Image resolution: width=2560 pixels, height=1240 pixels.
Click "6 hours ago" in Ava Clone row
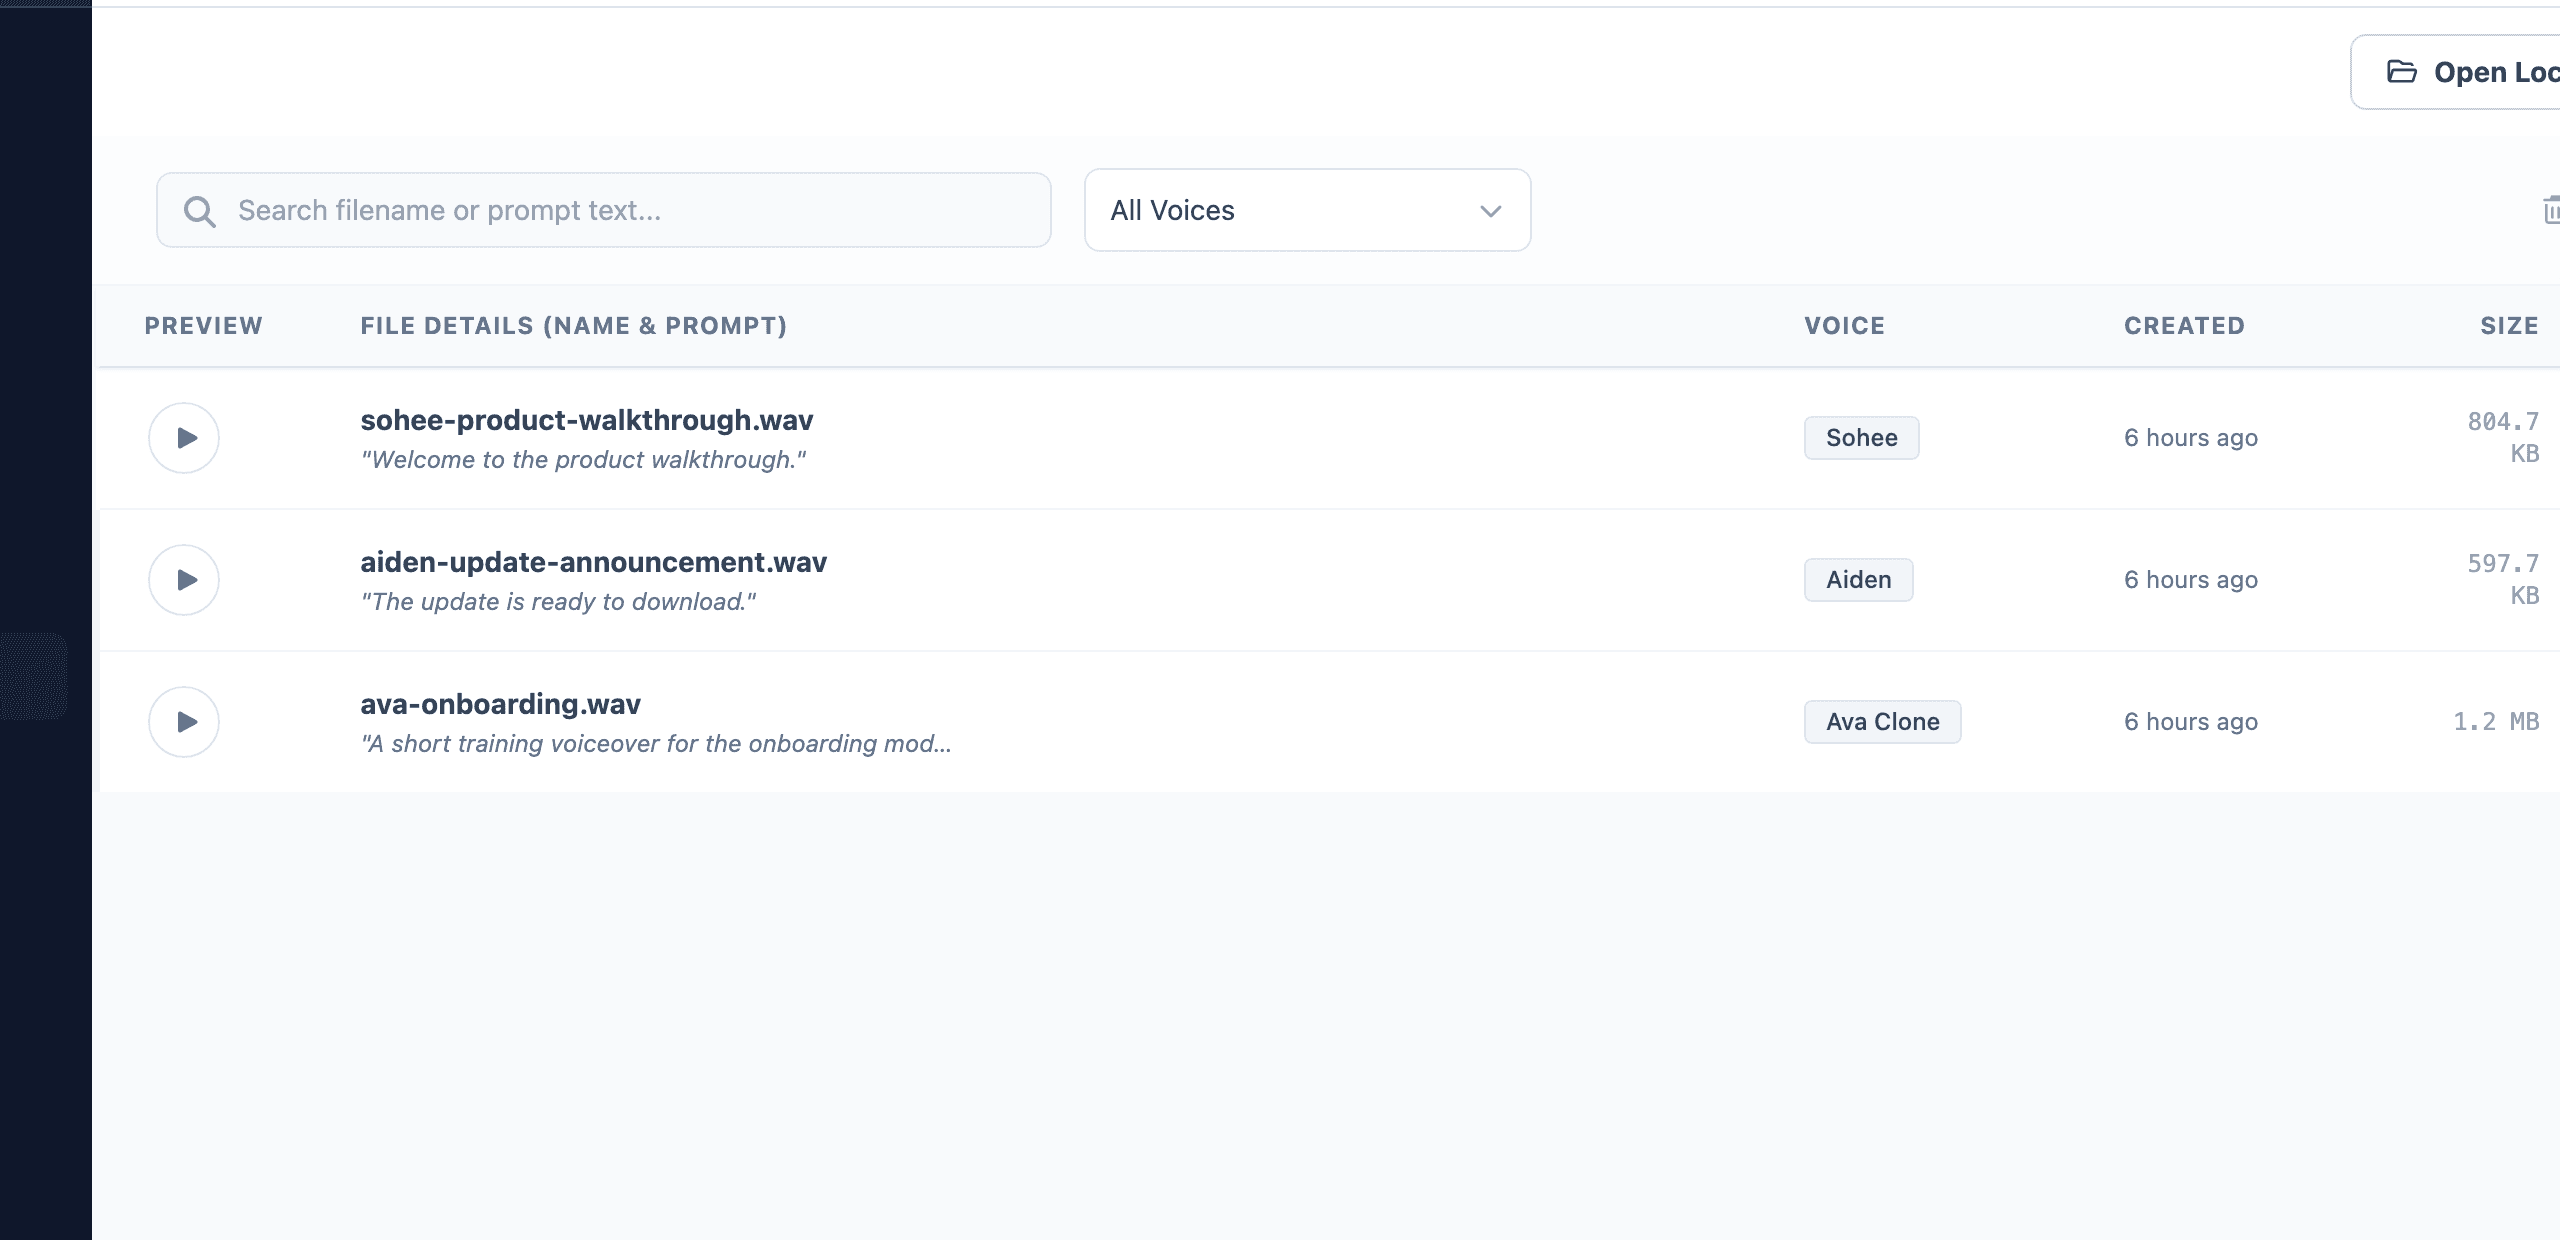point(2191,722)
